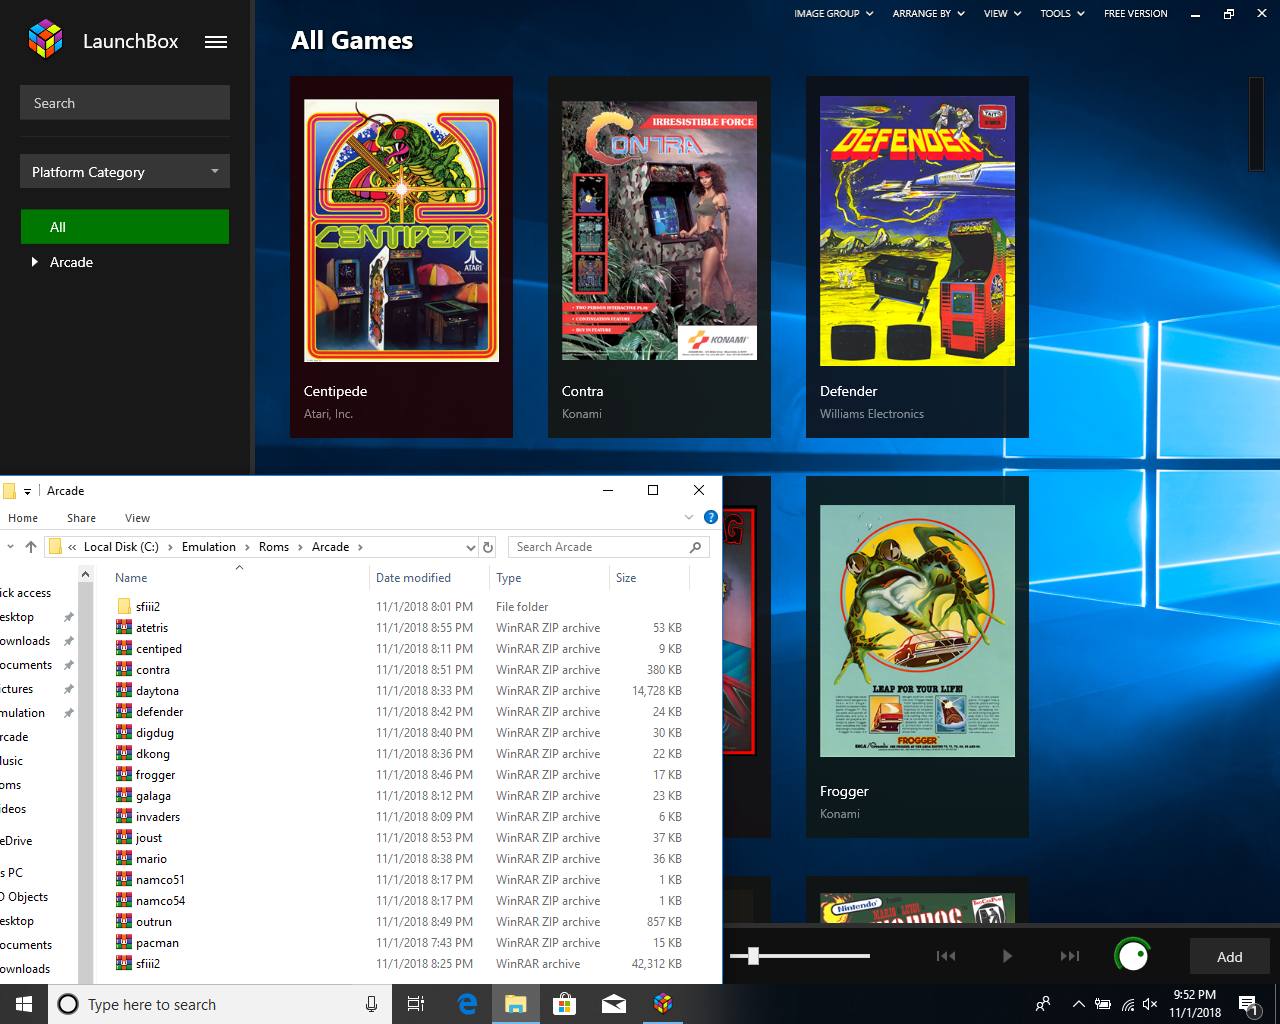This screenshot has height=1024, width=1280.
Task: Select the galaga file name
Action: (153, 796)
